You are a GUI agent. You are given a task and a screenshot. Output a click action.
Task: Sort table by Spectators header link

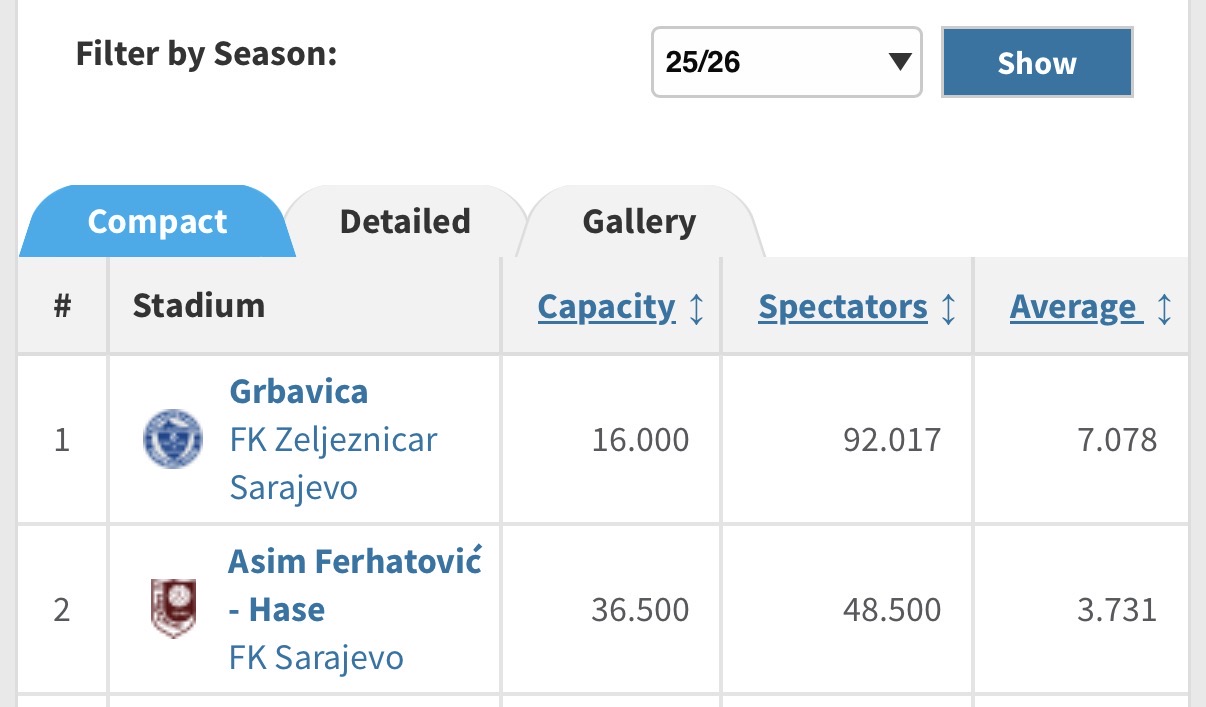pyautogui.click(x=842, y=306)
